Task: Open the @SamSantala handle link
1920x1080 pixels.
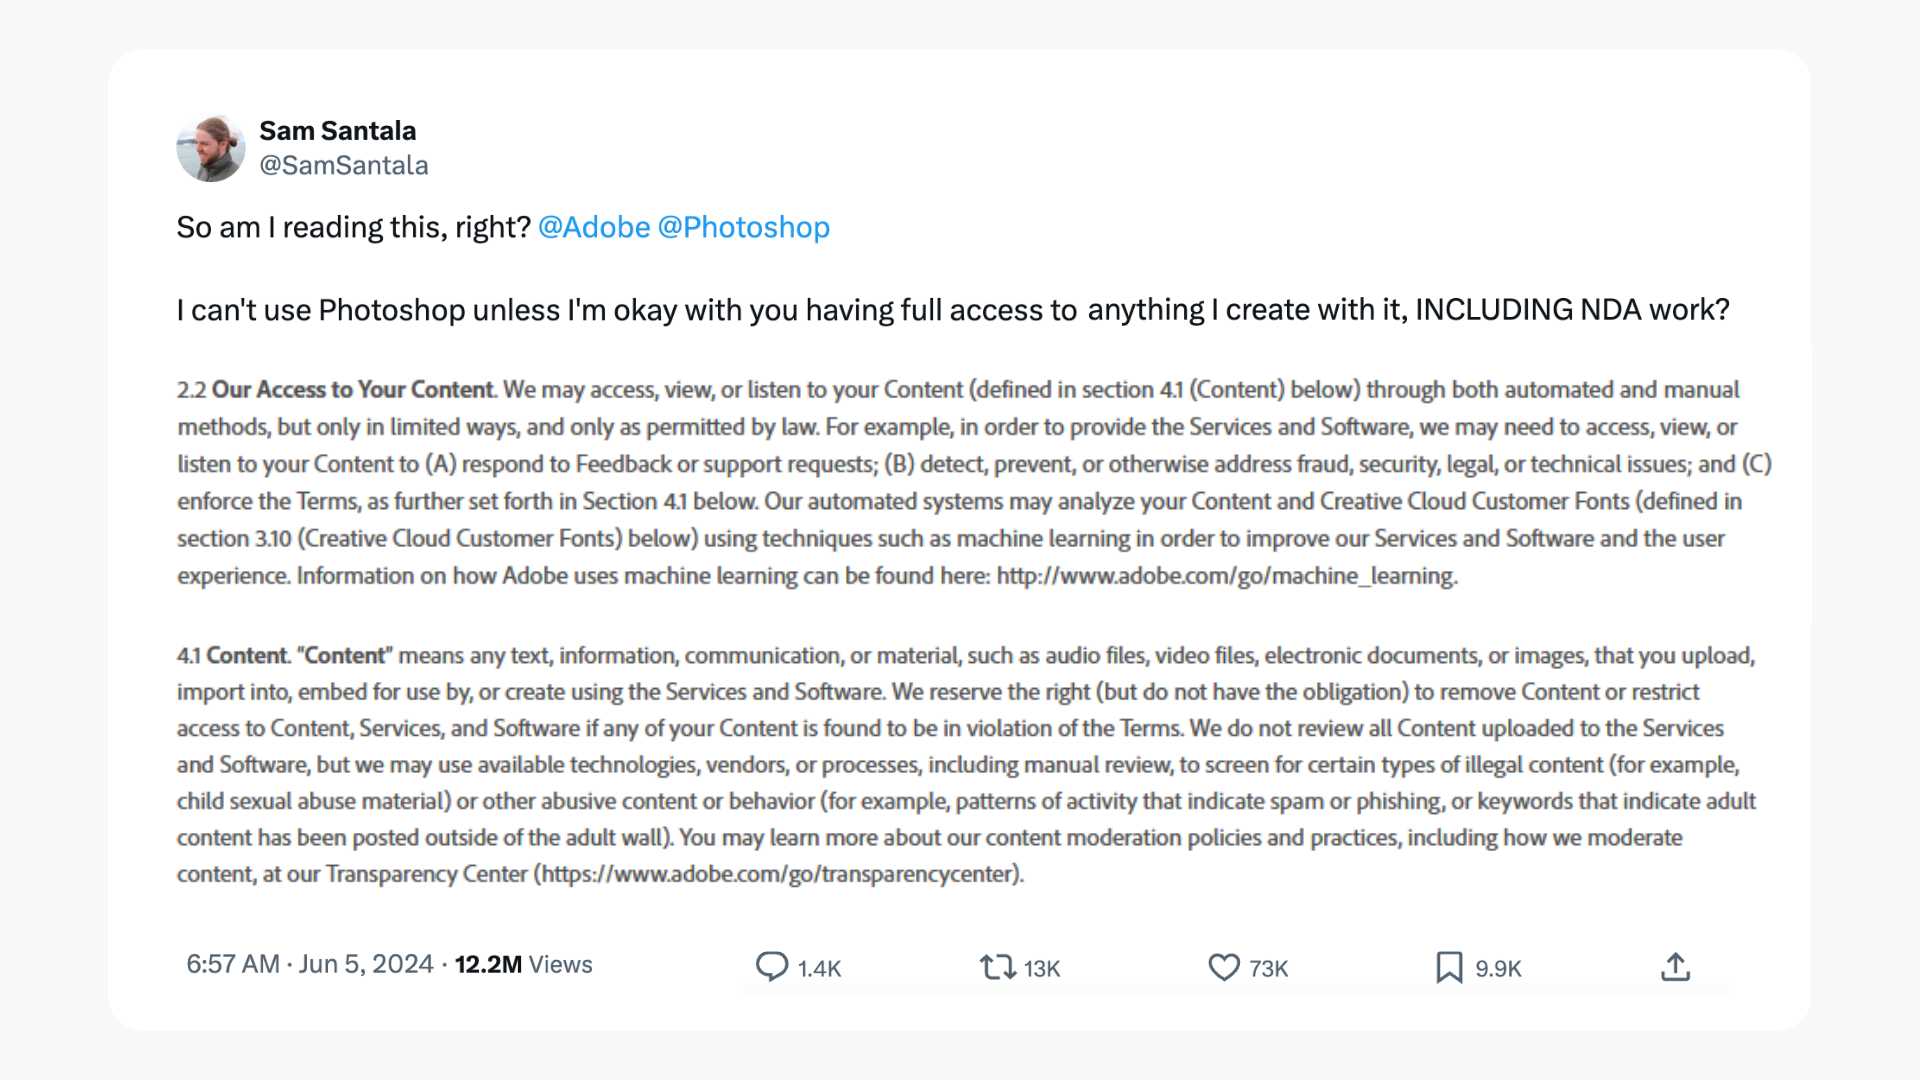Action: click(x=343, y=166)
